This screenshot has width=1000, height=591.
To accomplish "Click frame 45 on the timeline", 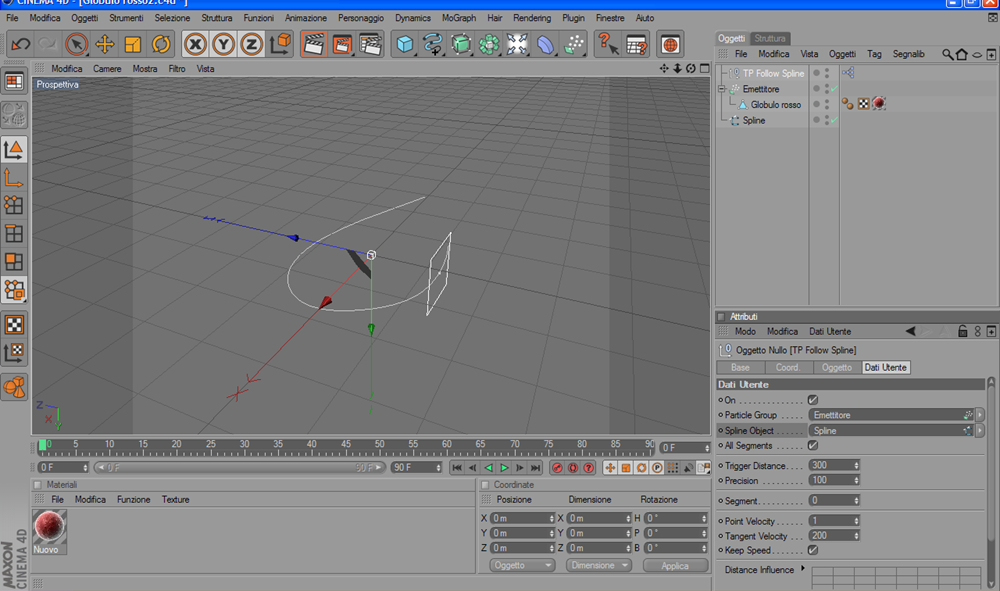I will click(346, 446).
